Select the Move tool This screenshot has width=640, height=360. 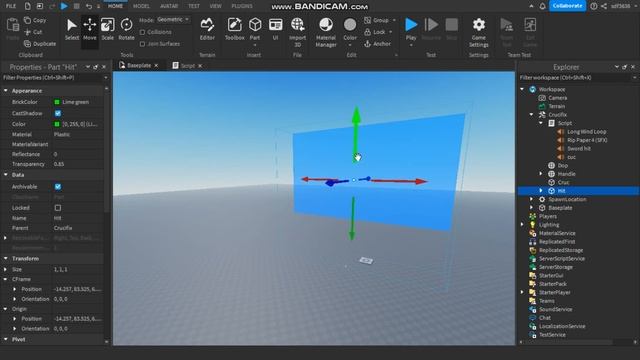[89, 29]
